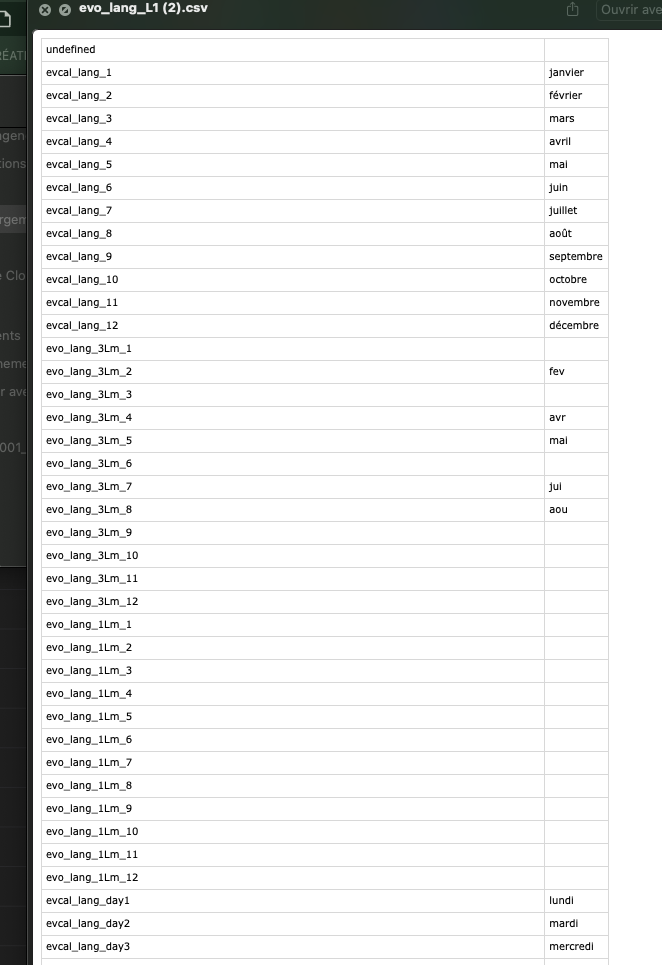Click the share icon in the title bar

tap(572, 9)
